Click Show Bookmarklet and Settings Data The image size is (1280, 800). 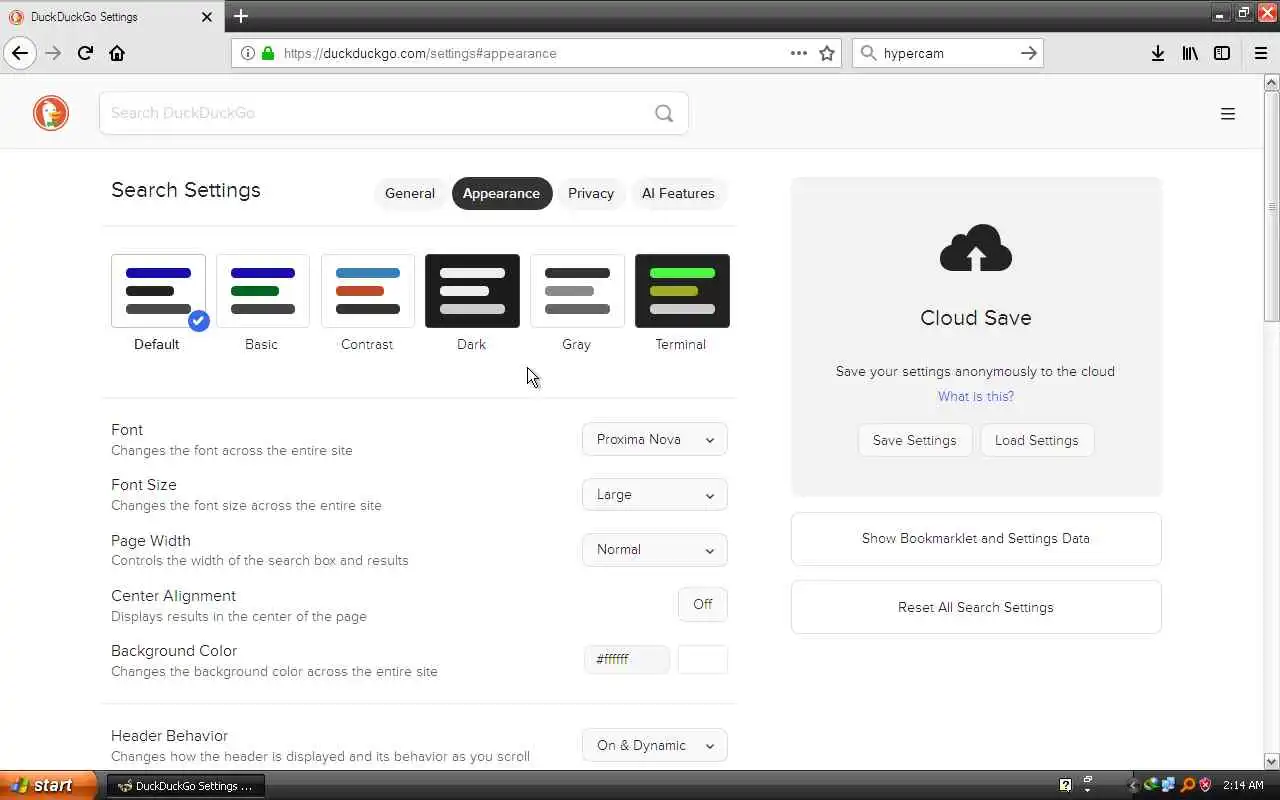coord(976,539)
